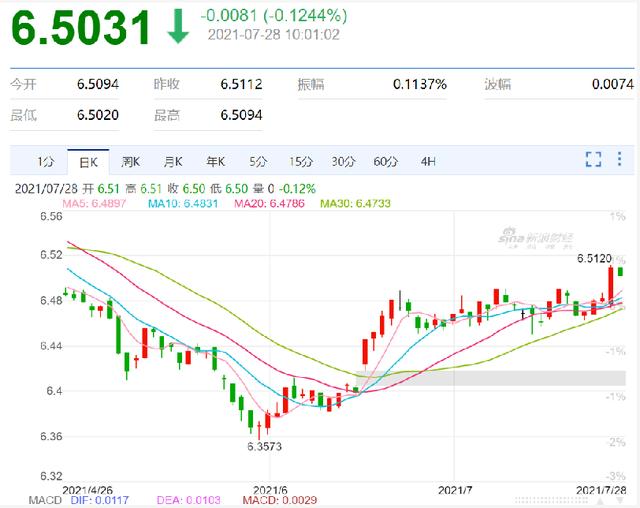Click the 2021/4/26 start date label
Screen dimensions: 640x508
87,490
